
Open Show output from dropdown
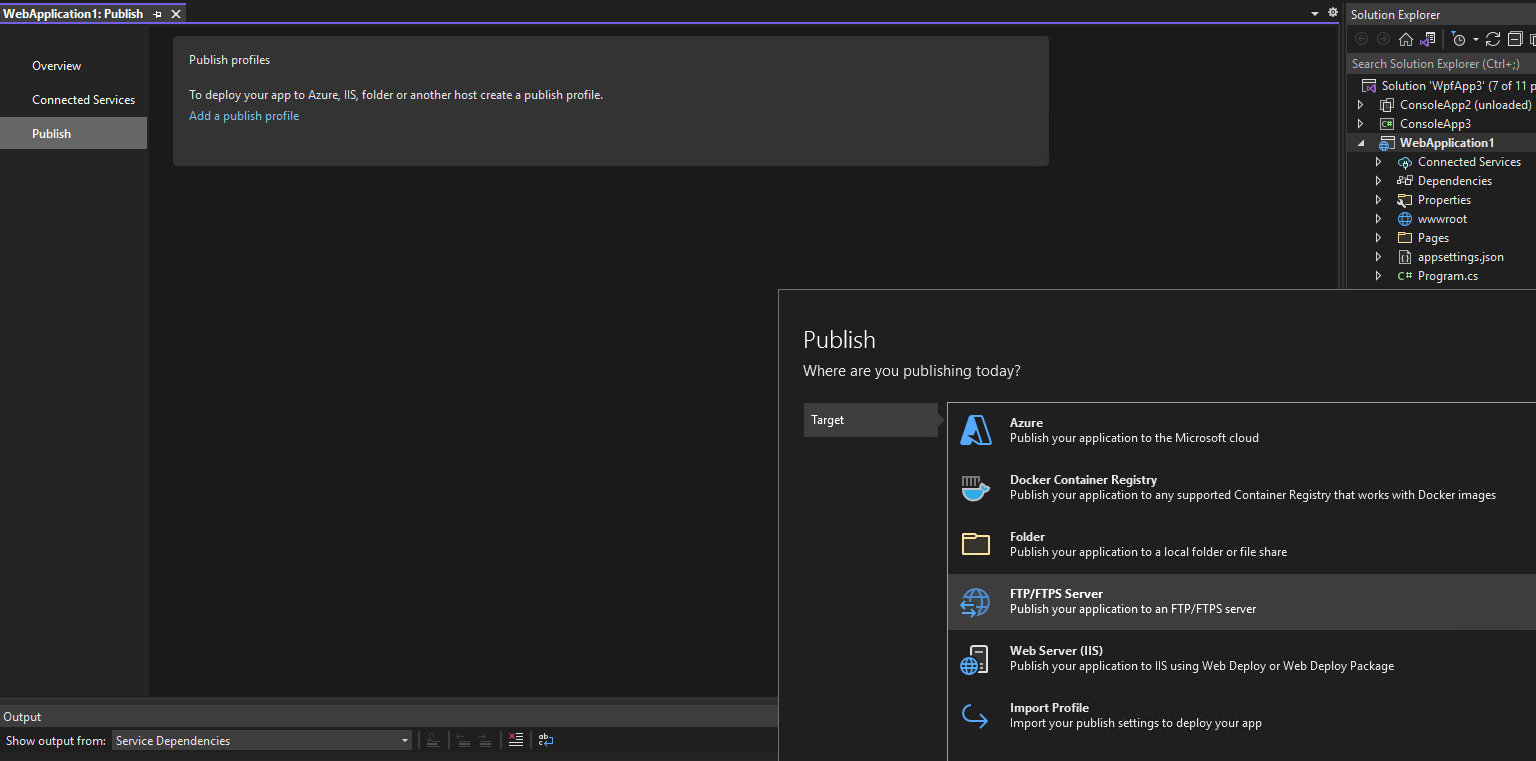pos(262,740)
